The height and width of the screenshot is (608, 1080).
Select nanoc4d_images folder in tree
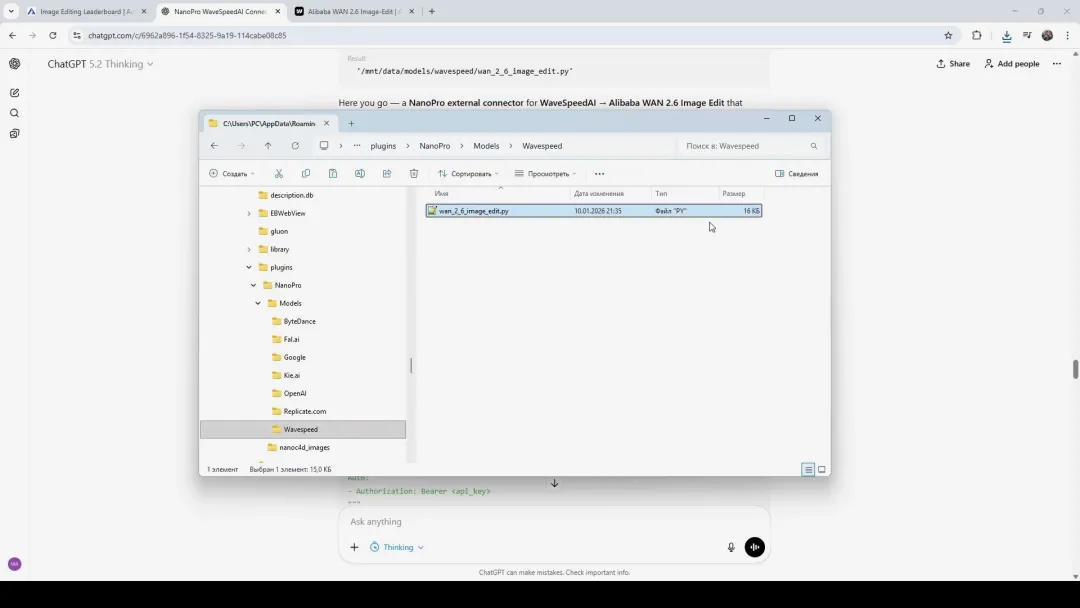(x=304, y=448)
